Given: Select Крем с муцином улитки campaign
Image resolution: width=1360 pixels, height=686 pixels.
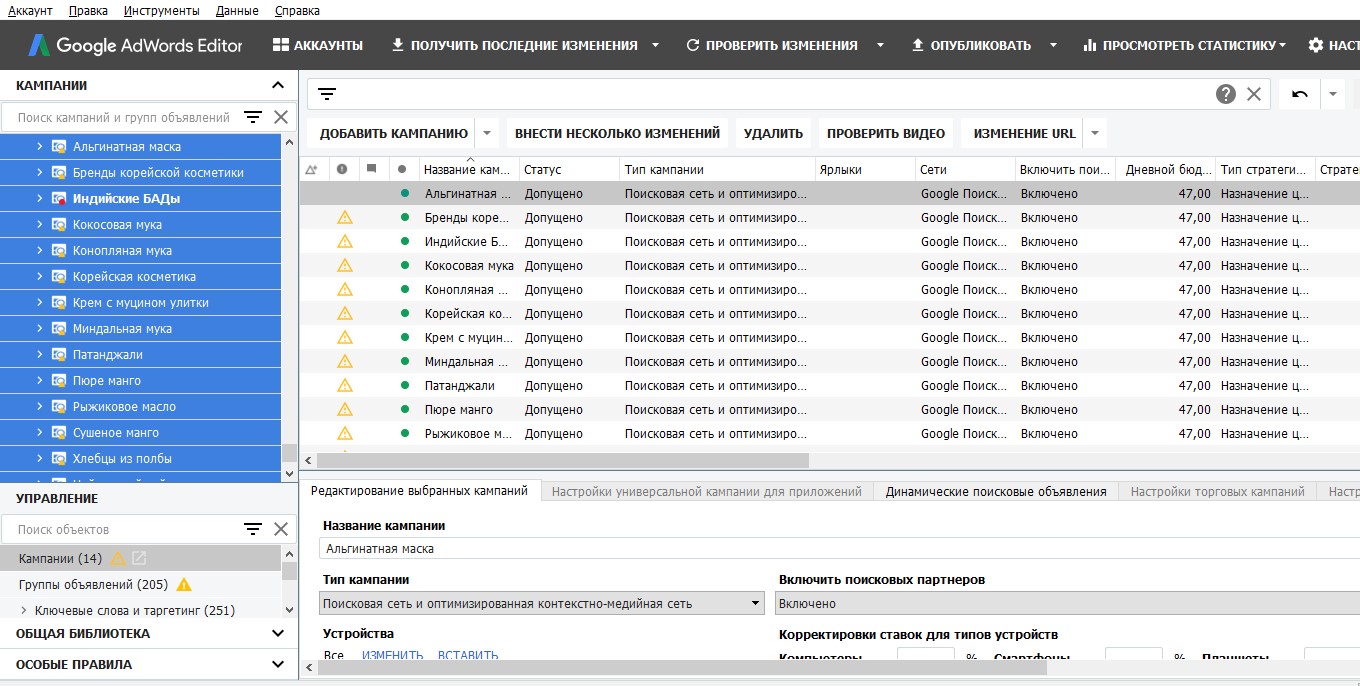Looking at the screenshot, I should click(x=140, y=302).
